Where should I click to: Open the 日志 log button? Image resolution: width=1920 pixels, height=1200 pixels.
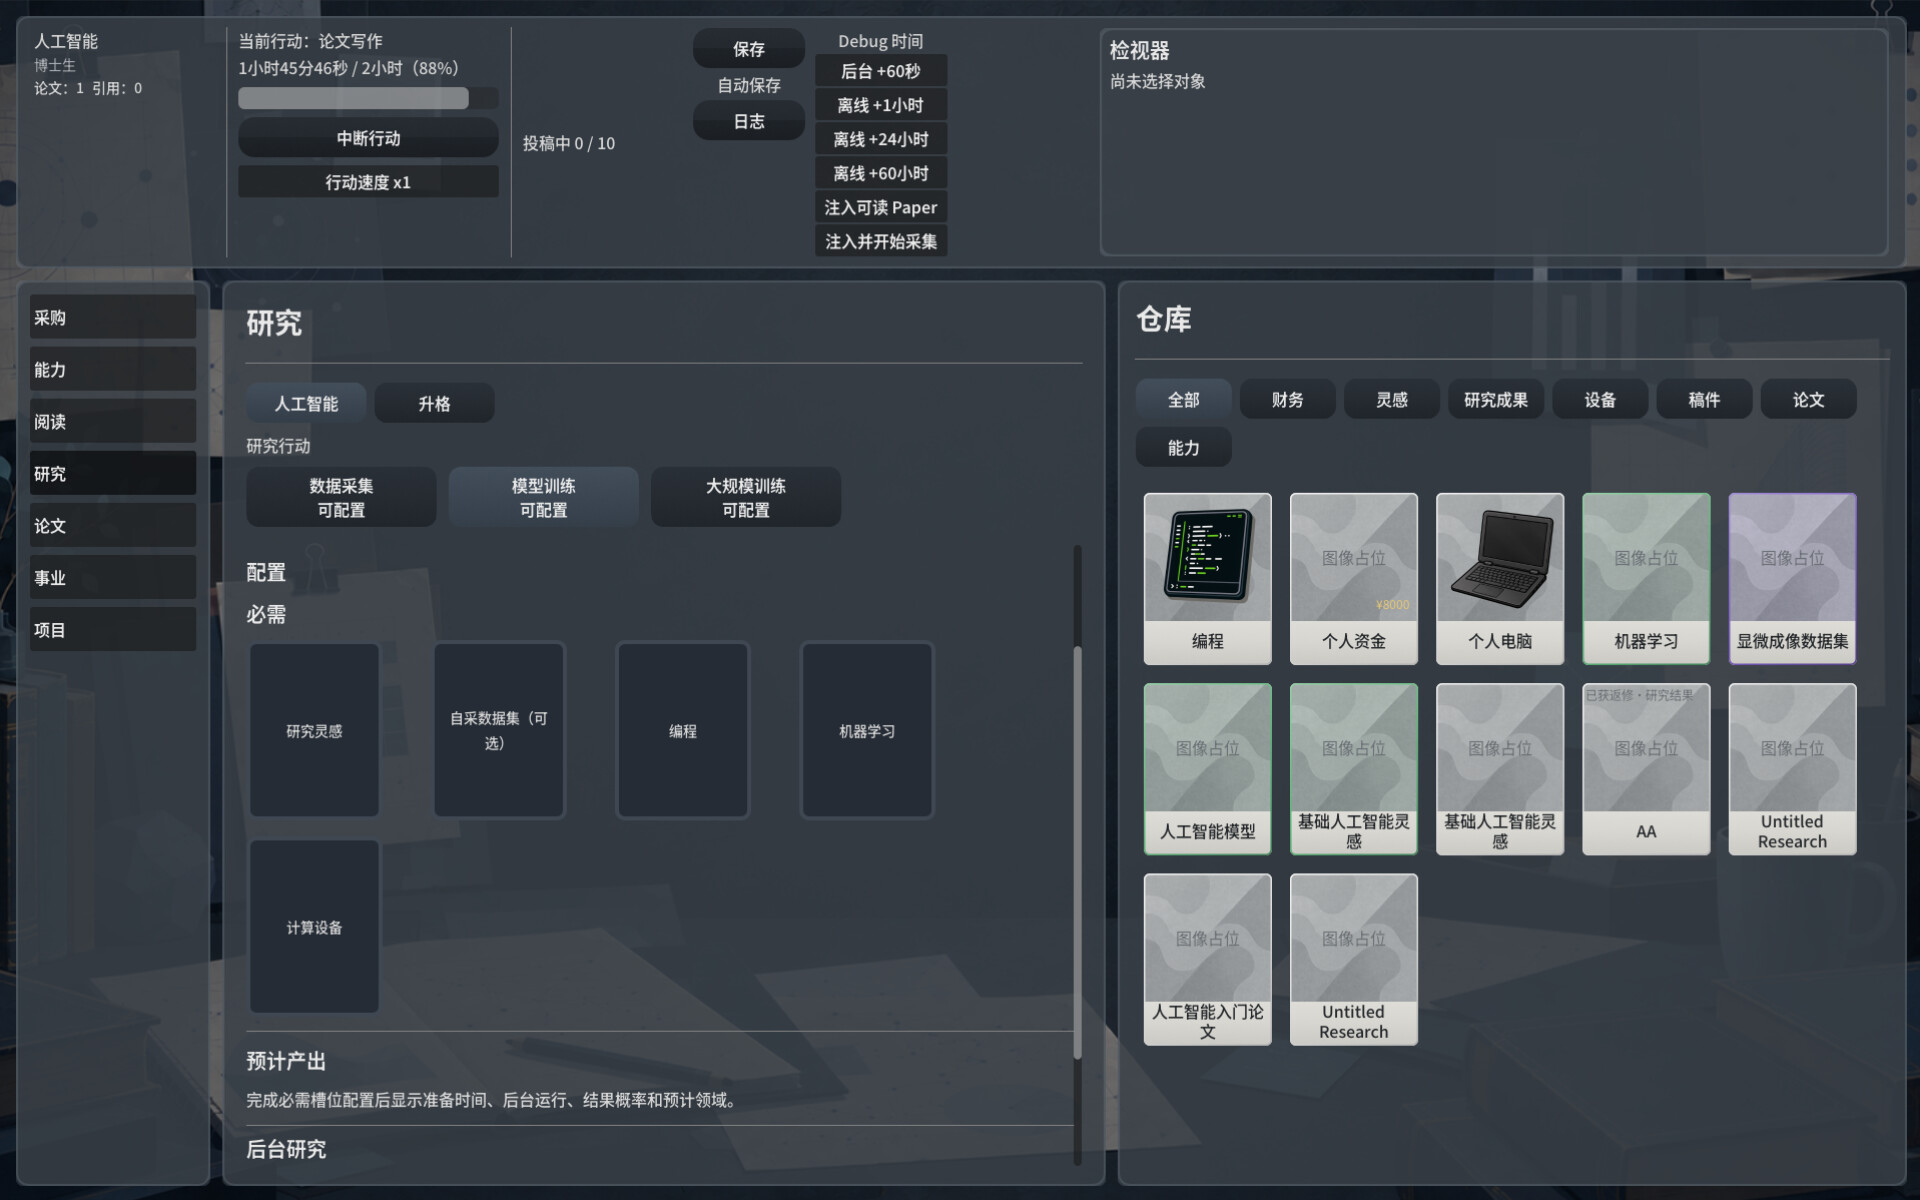click(x=748, y=121)
